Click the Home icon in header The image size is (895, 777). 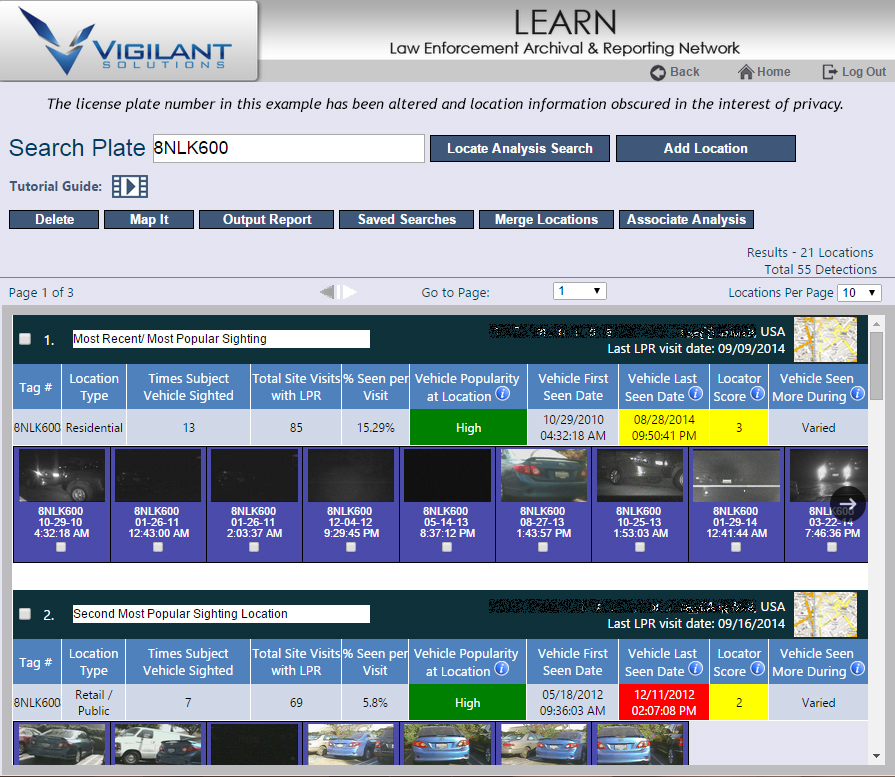point(746,72)
